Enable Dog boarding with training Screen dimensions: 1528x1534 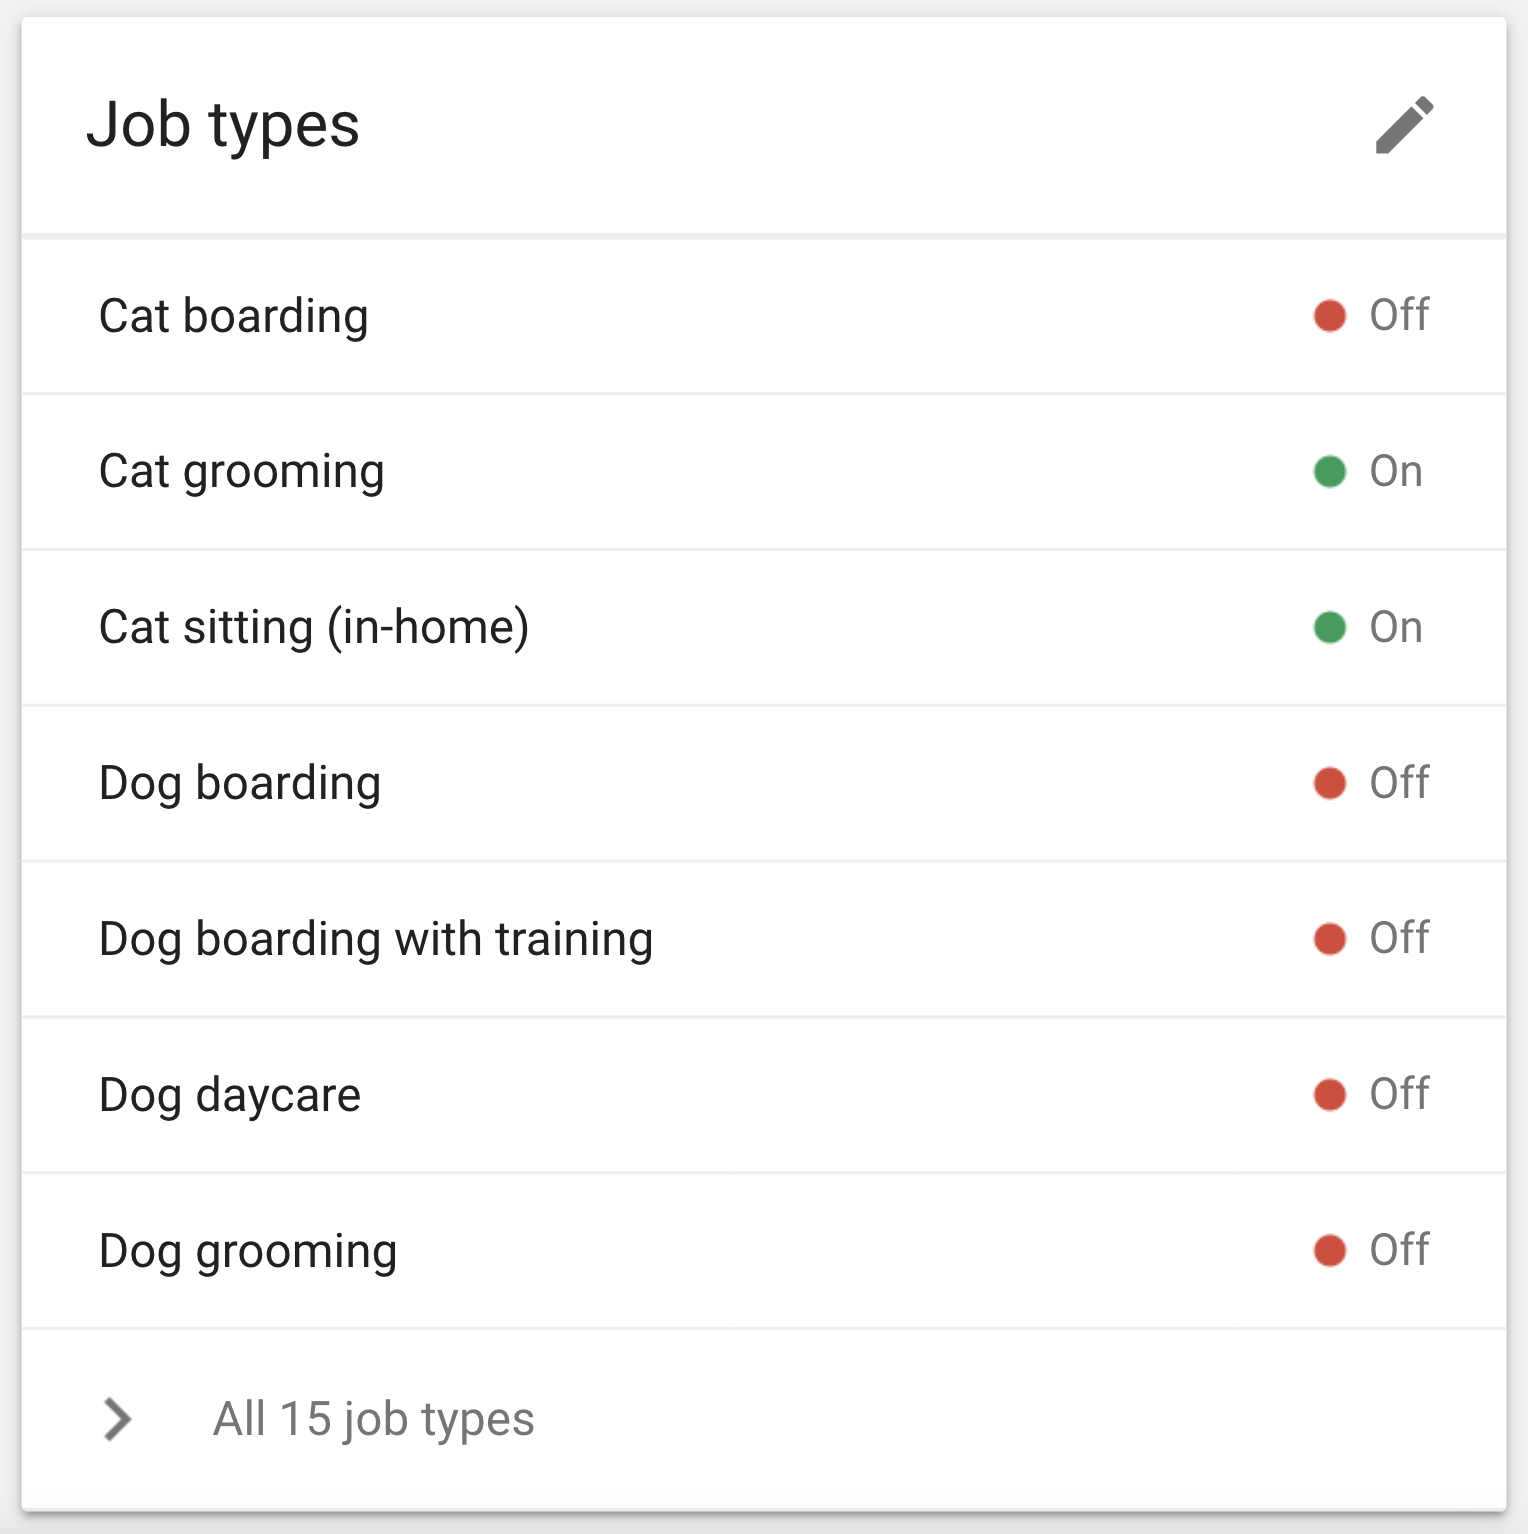click(x=1329, y=938)
